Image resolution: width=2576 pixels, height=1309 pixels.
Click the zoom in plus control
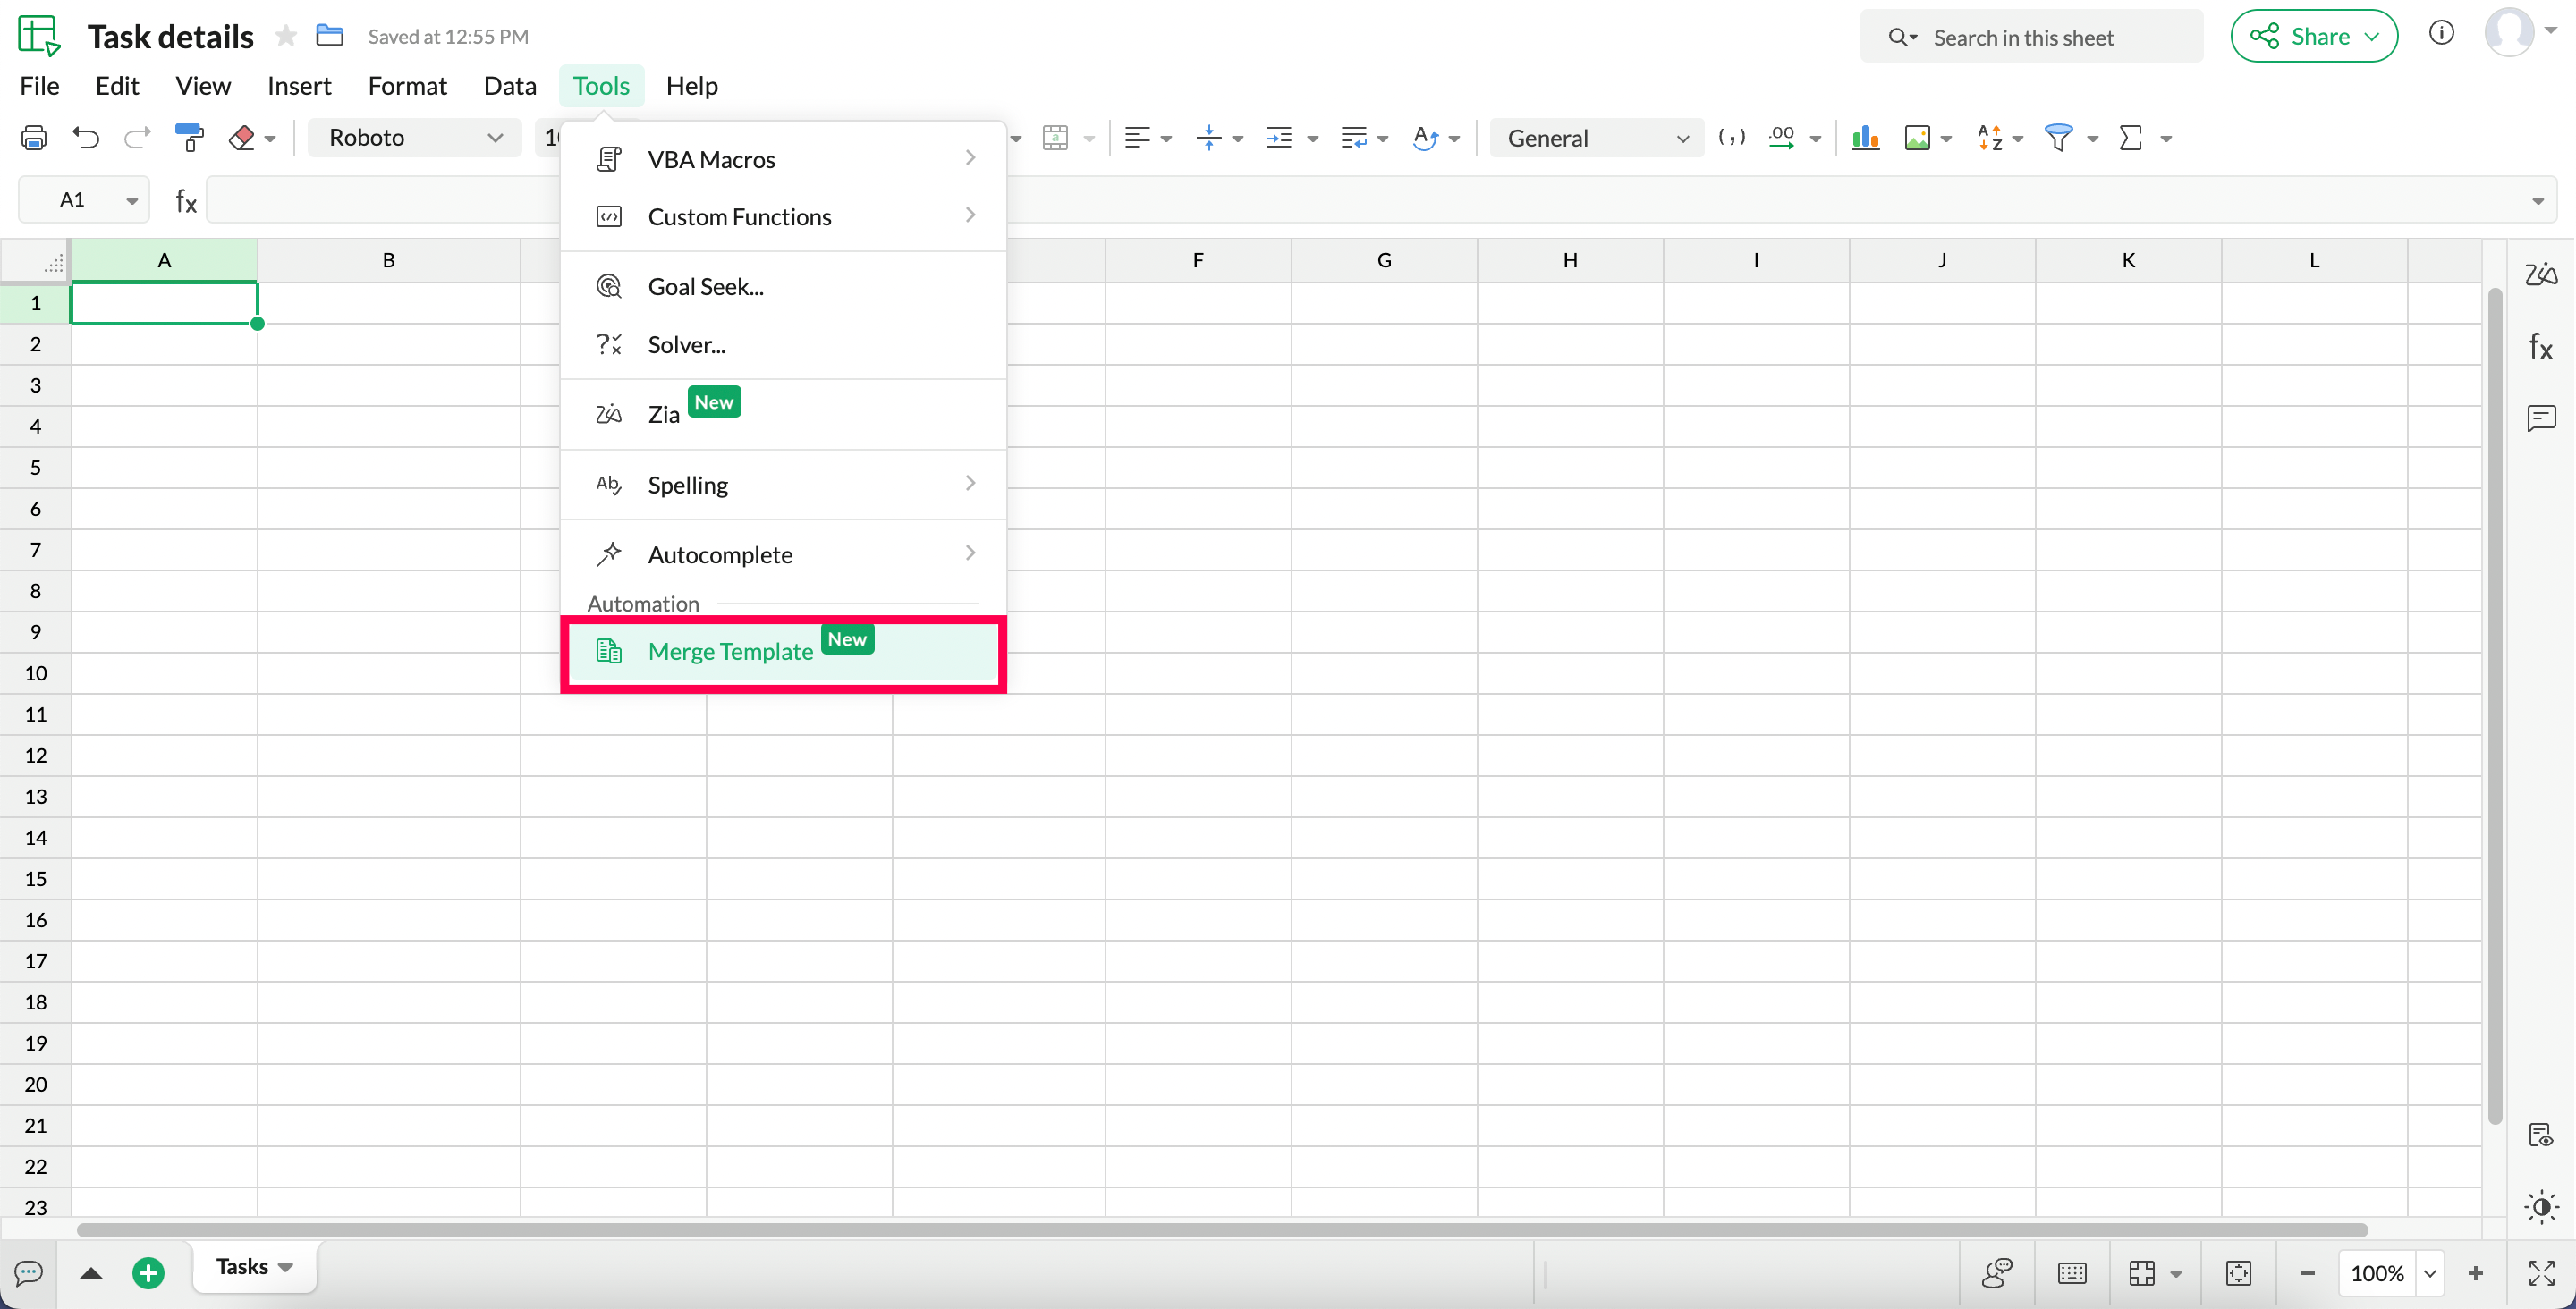point(2475,1273)
